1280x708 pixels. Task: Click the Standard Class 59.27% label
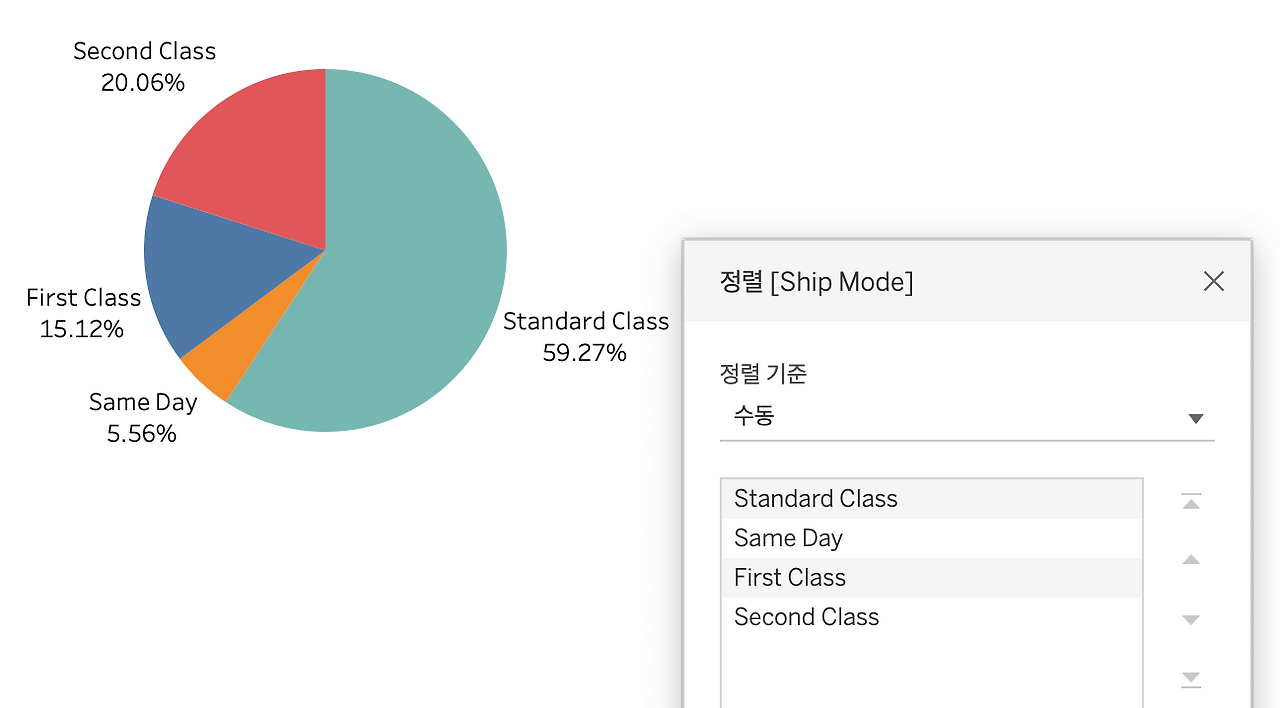pos(586,336)
